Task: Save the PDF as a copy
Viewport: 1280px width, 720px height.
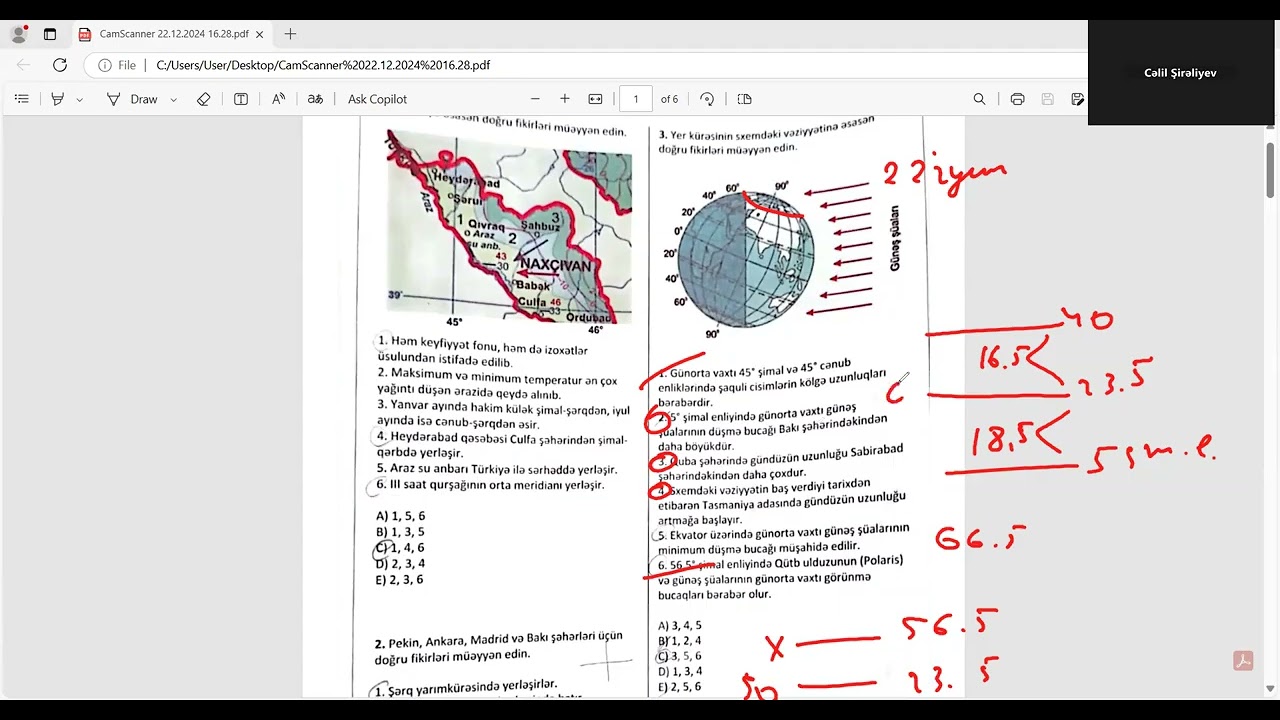Action: point(1077,99)
